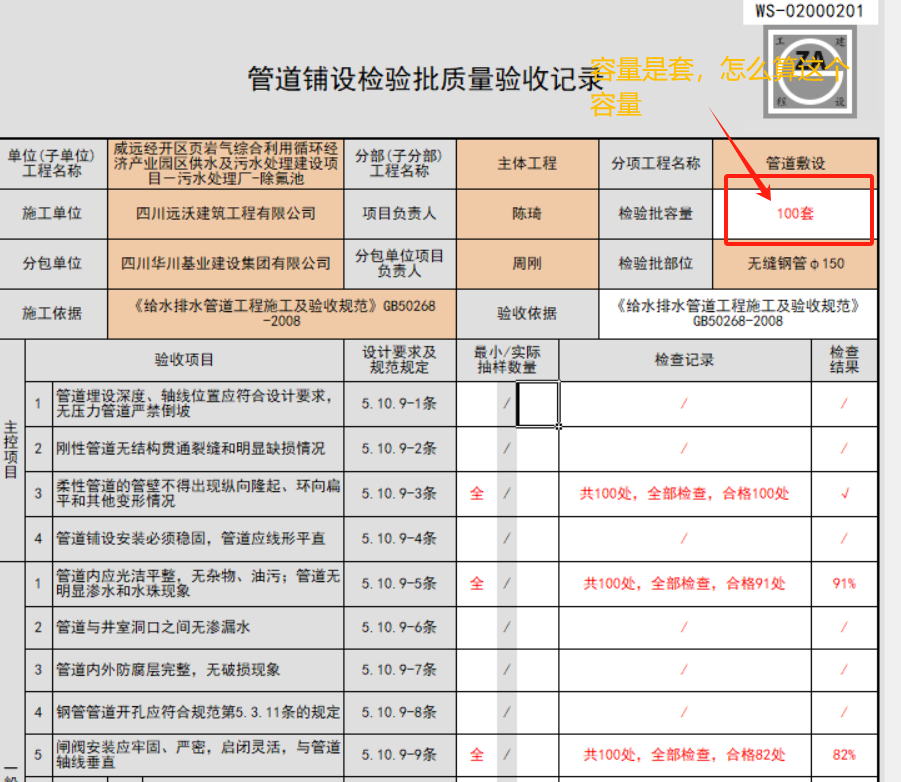Image resolution: width=901 pixels, height=782 pixels.
Task: Select the 5.10.9-7条 cell
Action: click(x=399, y=670)
